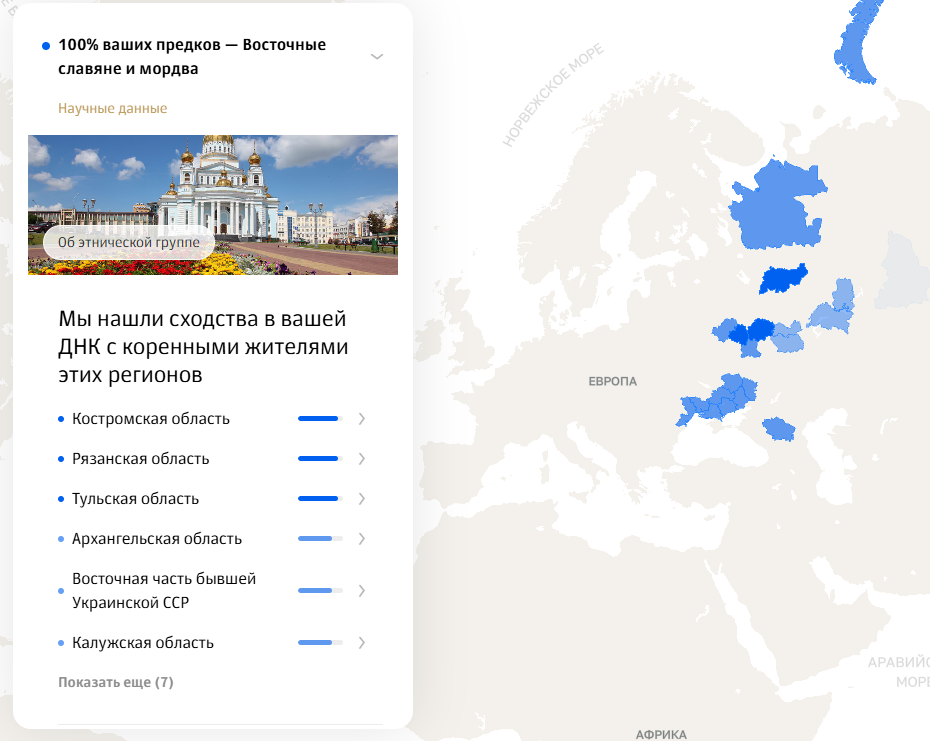Select 'Тульская область' region entry
The width and height of the screenshot is (930, 741).
pos(135,499)
